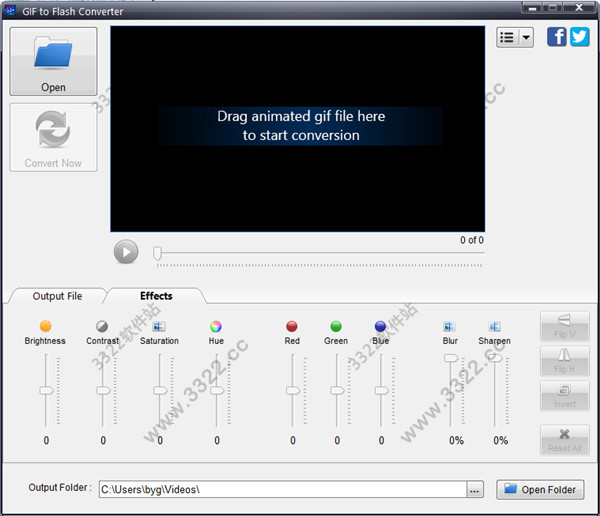Click the drag-and-drop preview area
Viewport: 600px width, 516px height.
298,129
